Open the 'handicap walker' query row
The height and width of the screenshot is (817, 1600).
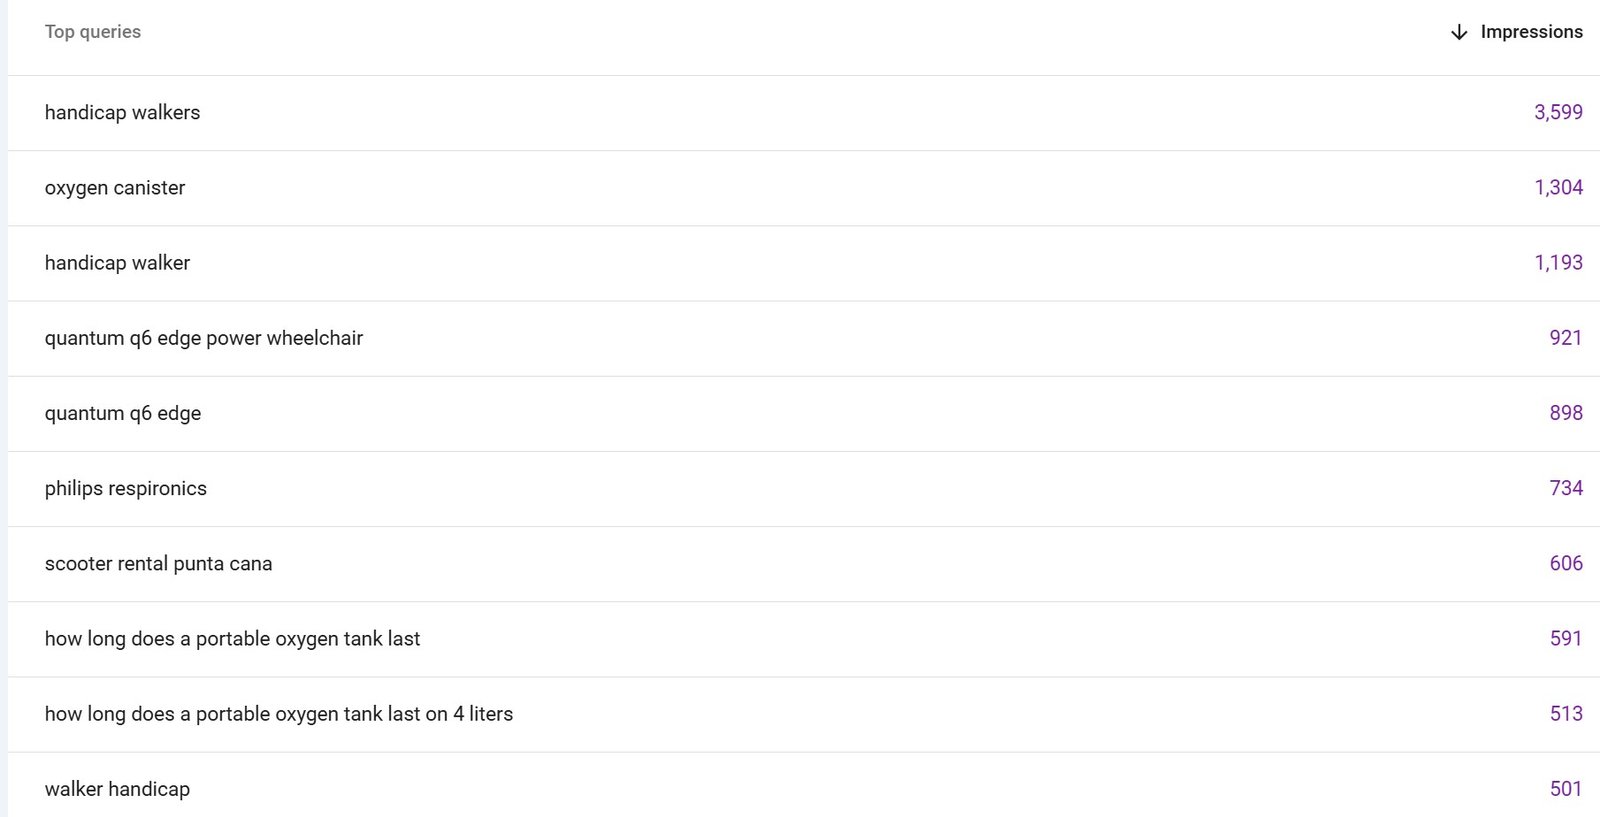(117, 263)
